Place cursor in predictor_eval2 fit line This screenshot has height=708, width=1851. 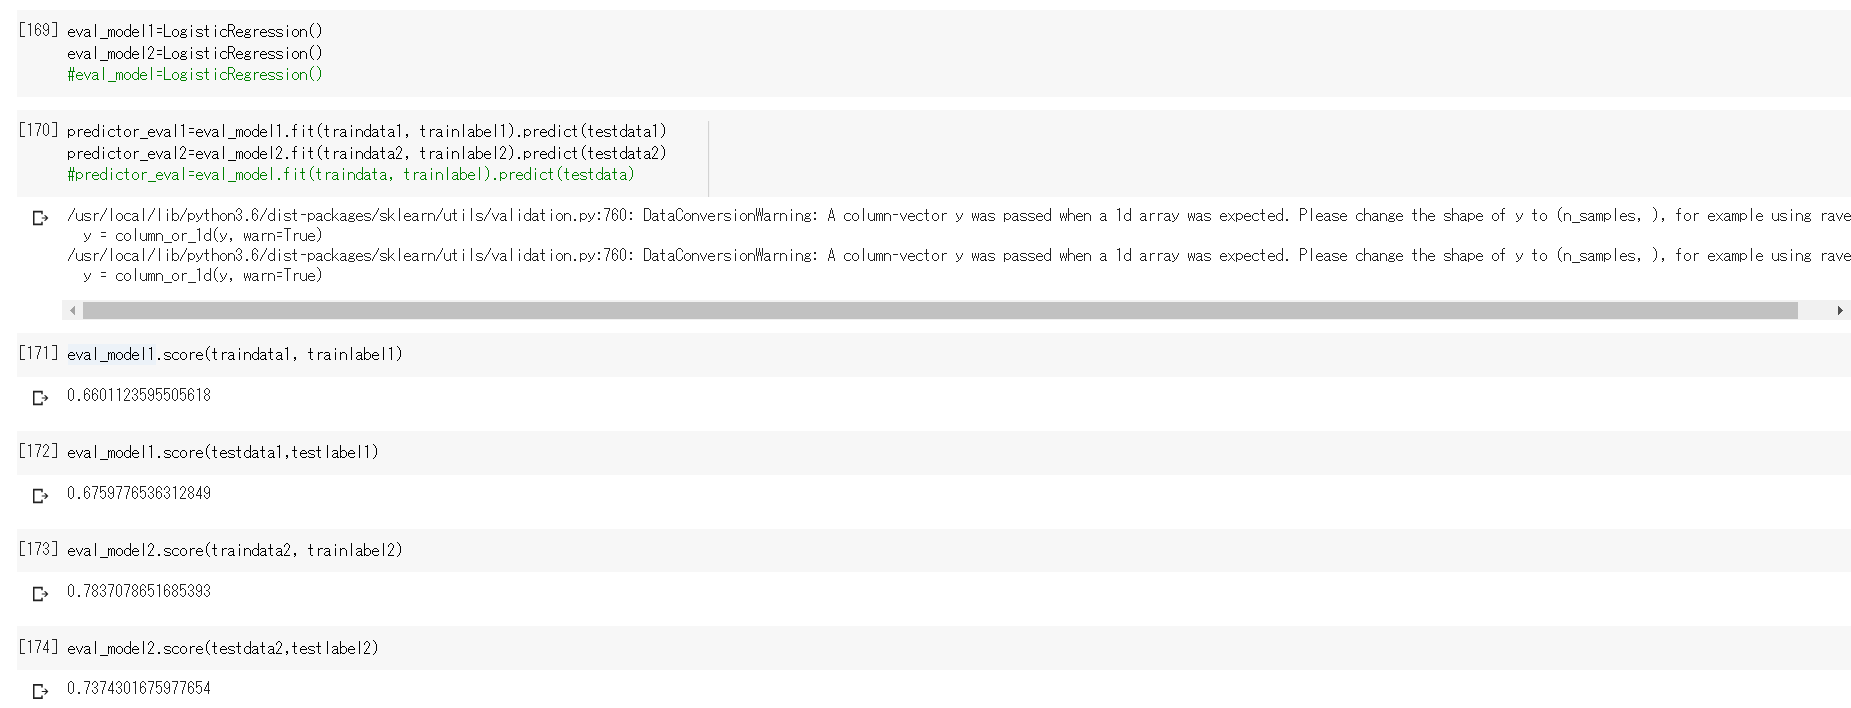[367, 153]
